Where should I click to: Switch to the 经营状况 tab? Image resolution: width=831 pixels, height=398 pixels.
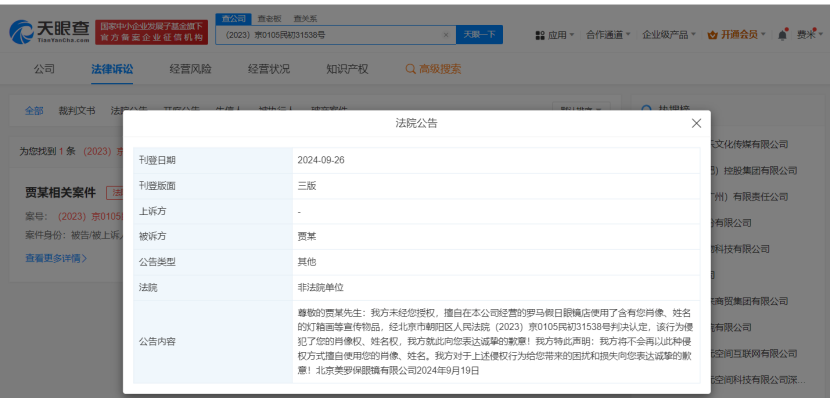point(269,69)
